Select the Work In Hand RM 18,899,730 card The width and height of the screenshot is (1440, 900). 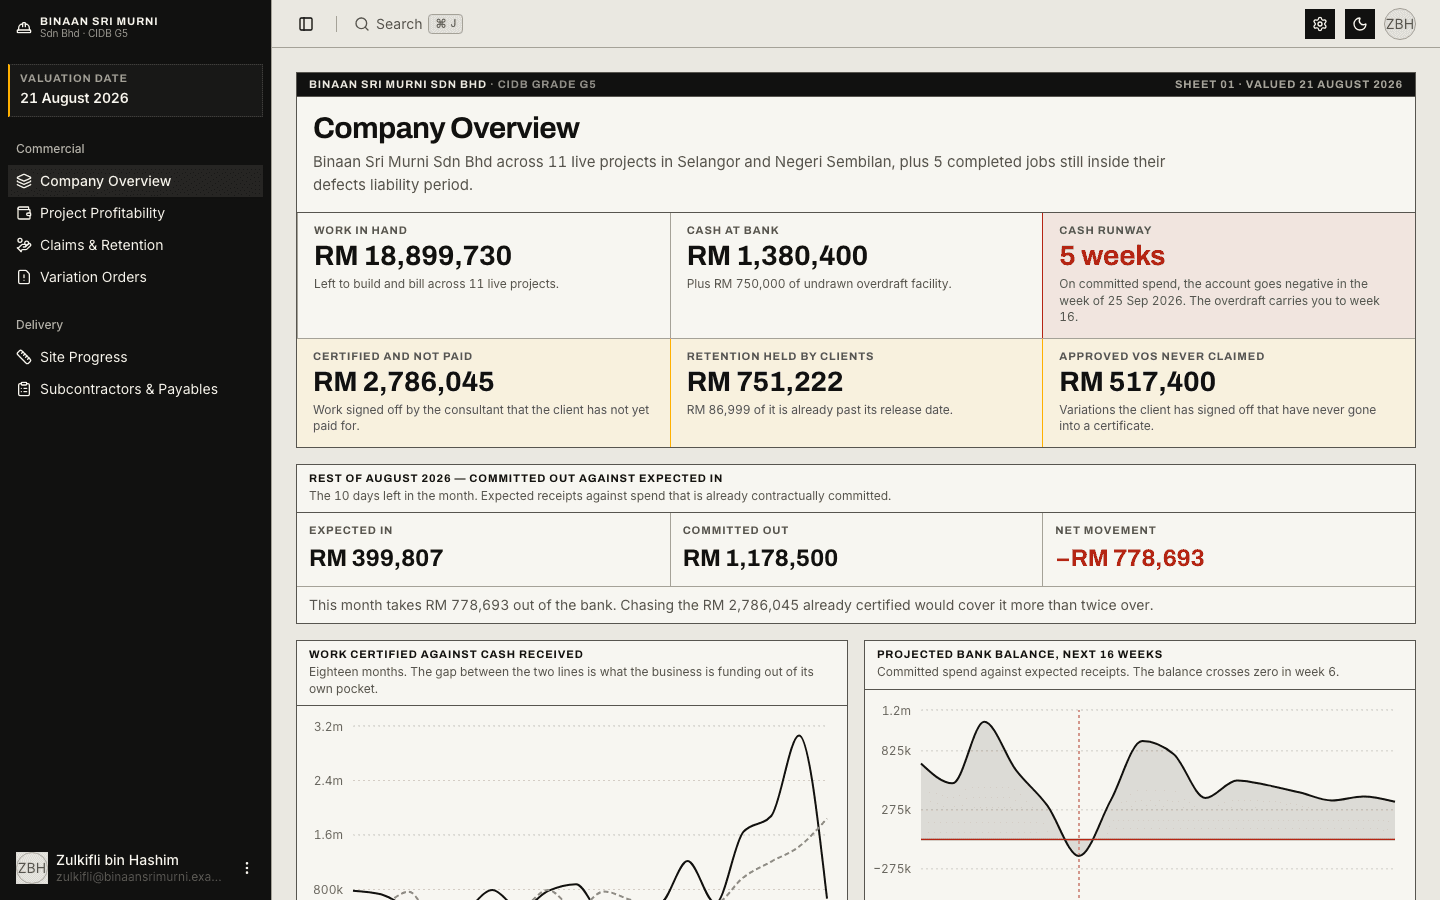click(x=484, y=275)
